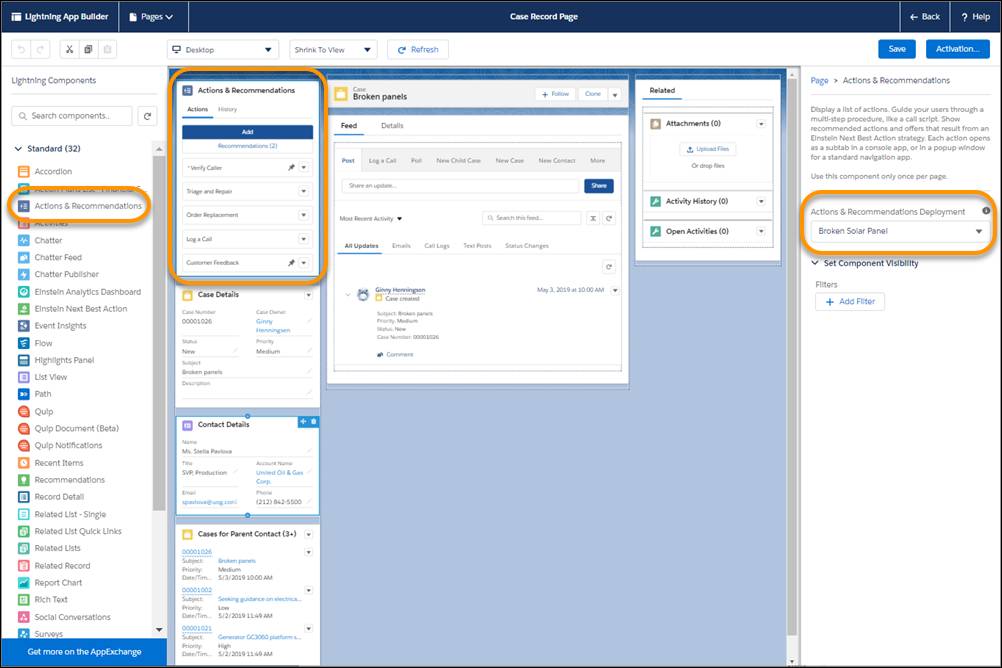
Task: Click the Paste clipboard icon
Action: click(x=107, y=49)
